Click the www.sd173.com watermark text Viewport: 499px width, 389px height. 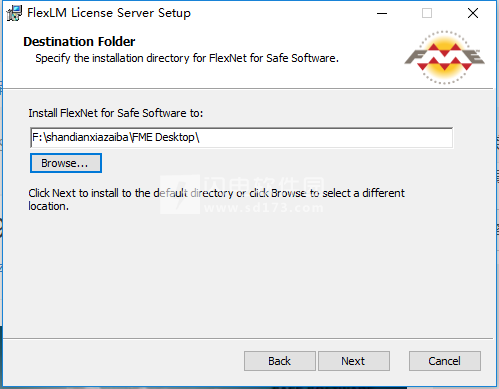coord(263,208)
